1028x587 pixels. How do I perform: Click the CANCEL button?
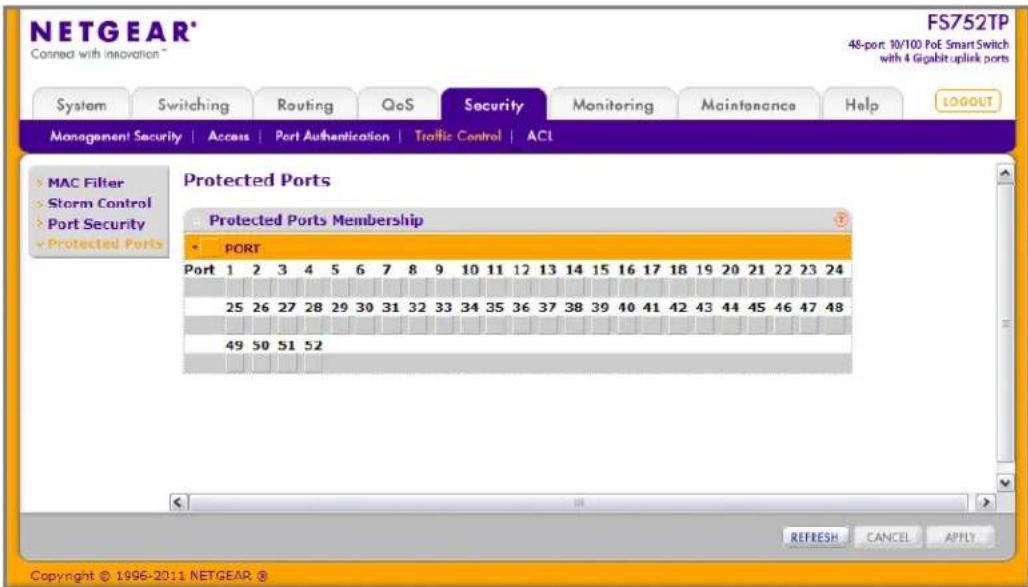(888, 537)
